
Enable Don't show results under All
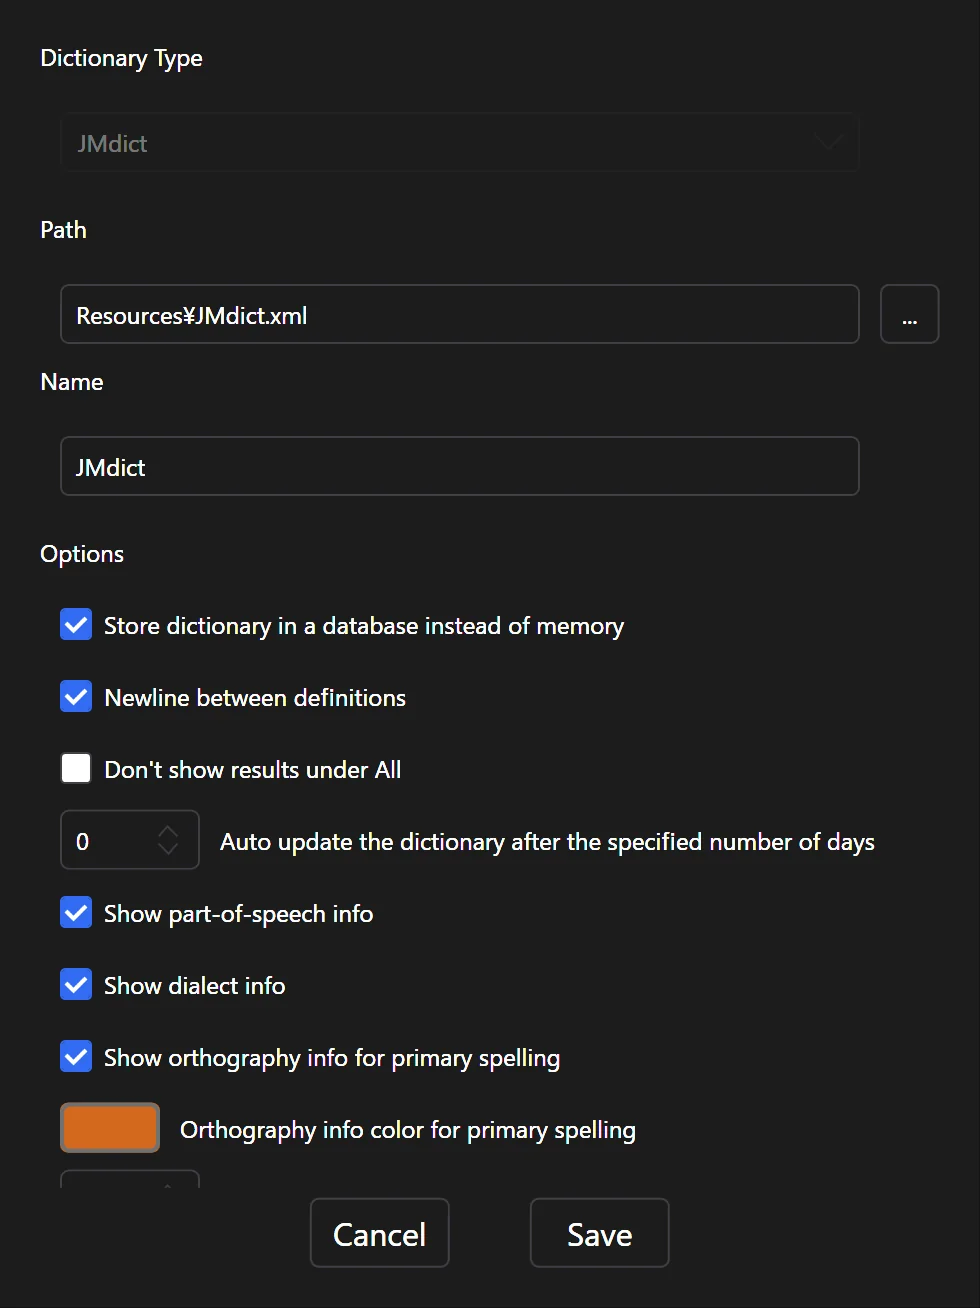(77, 769)
